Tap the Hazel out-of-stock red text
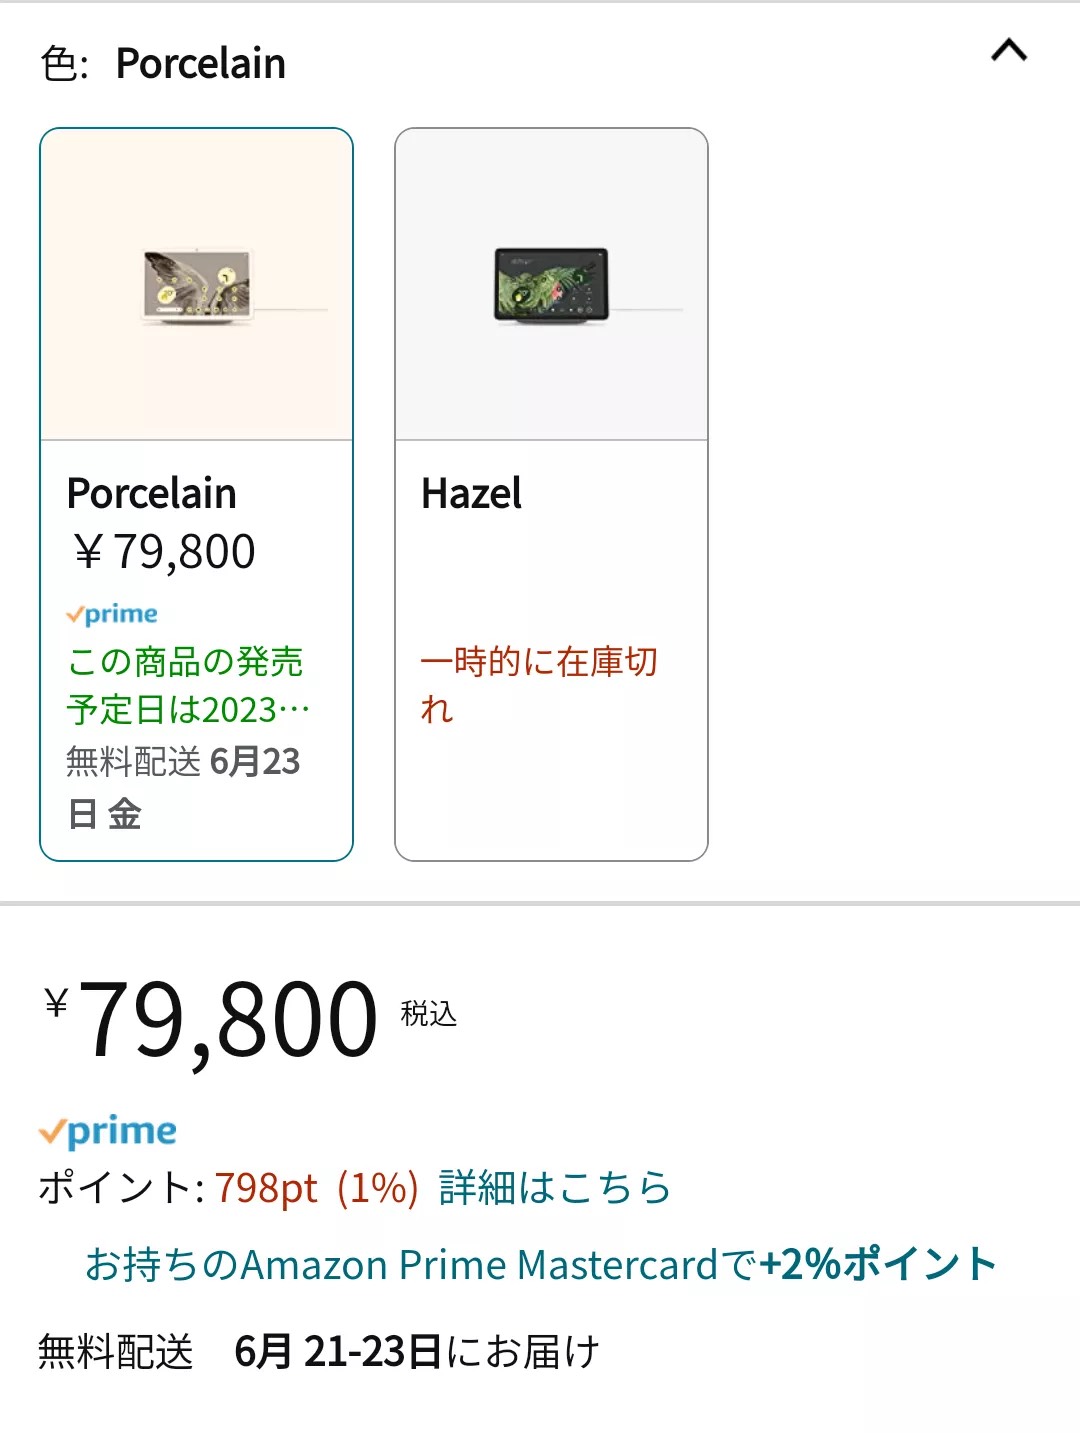 tap(538, 684)
